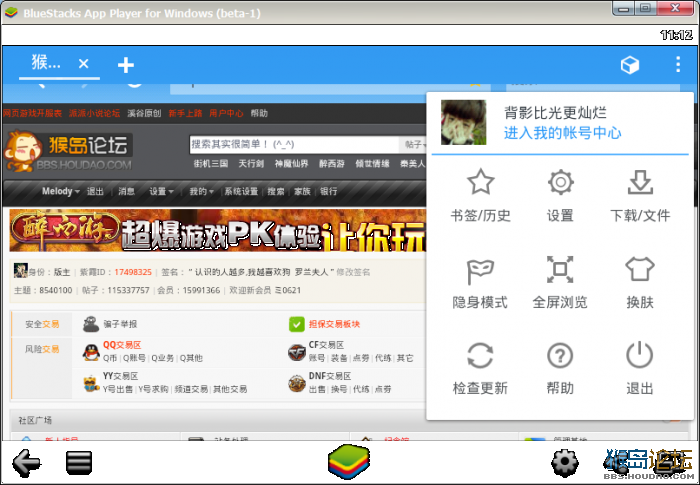This screenshot has height=485, width=700.
Task: Open 系统设置 in forum nav bar
Action: tap(241, 192)
